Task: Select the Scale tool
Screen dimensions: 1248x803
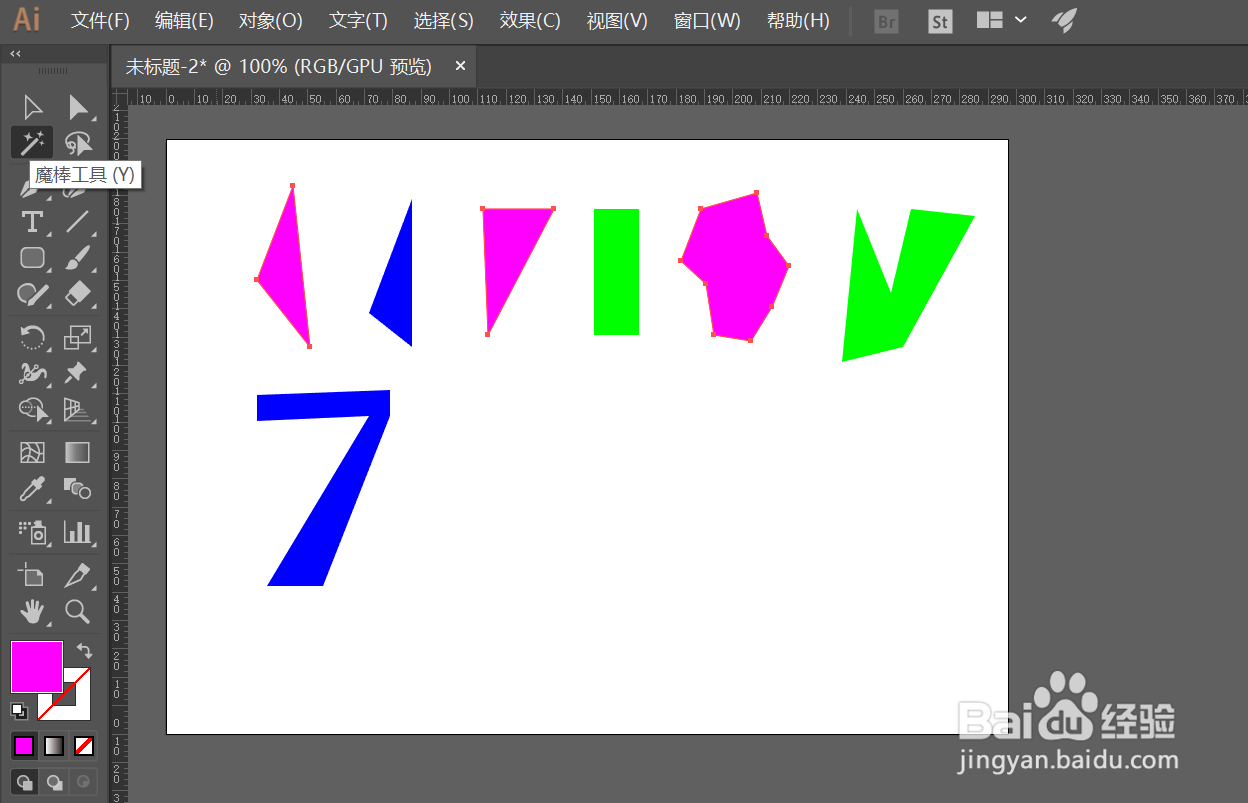Action: coord(78,337)
